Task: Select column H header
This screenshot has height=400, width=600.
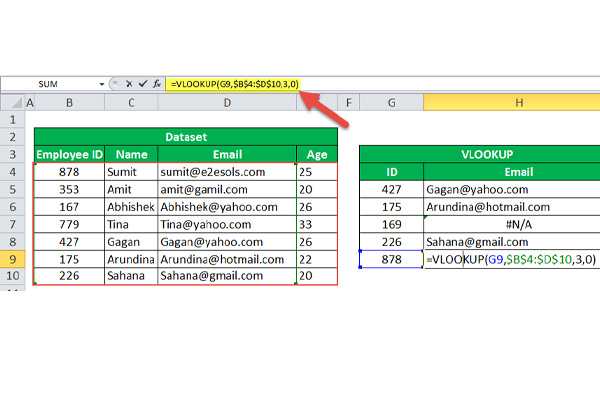Action: [x=511, y=103]
